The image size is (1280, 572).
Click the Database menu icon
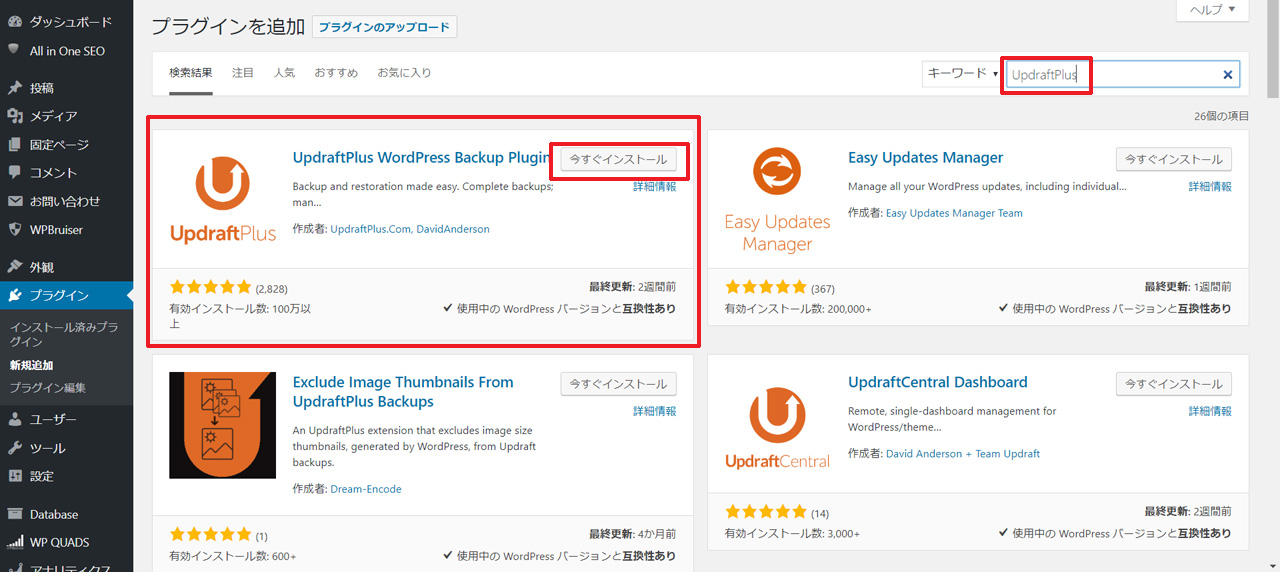15,514
